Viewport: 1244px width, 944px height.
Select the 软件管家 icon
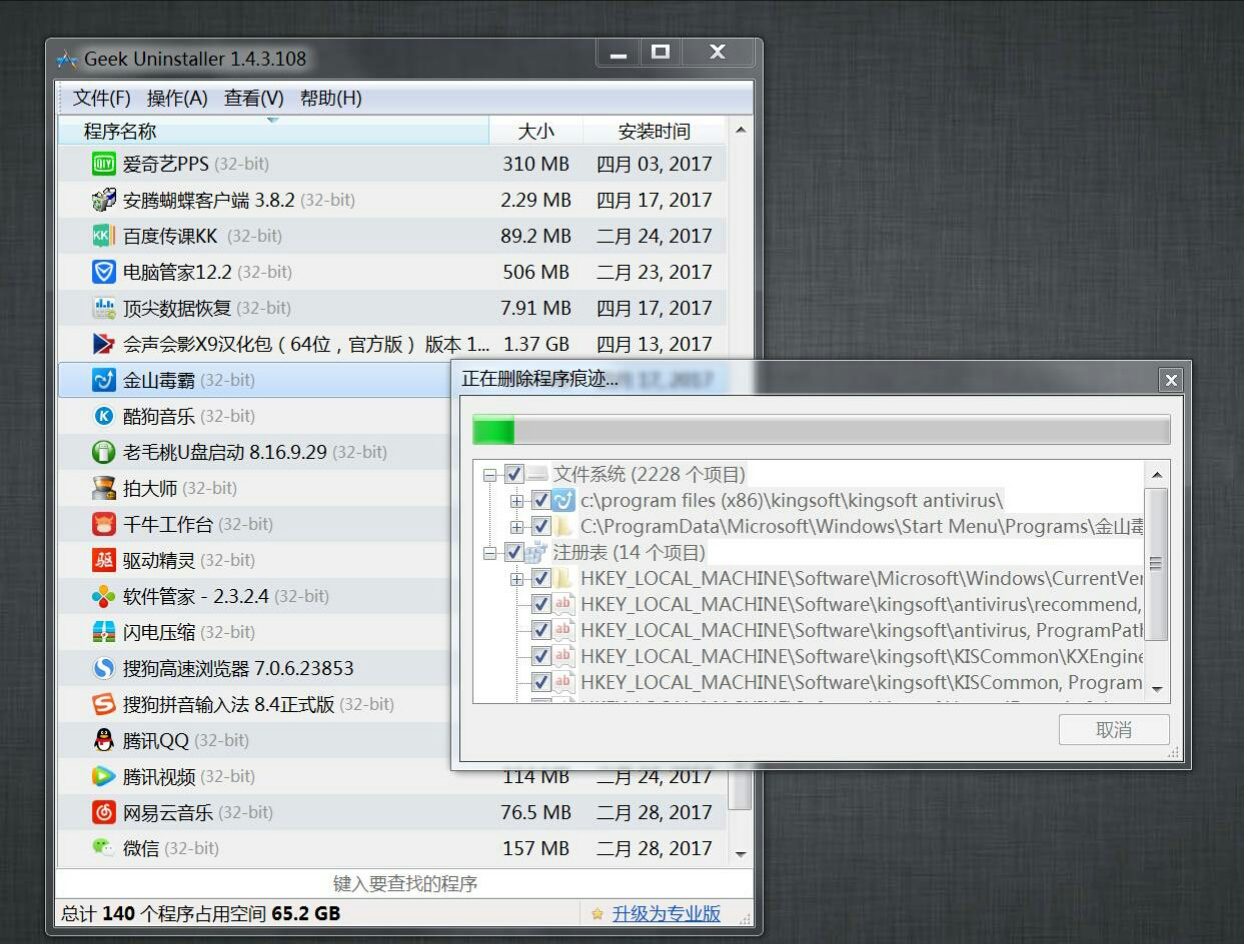104,596
